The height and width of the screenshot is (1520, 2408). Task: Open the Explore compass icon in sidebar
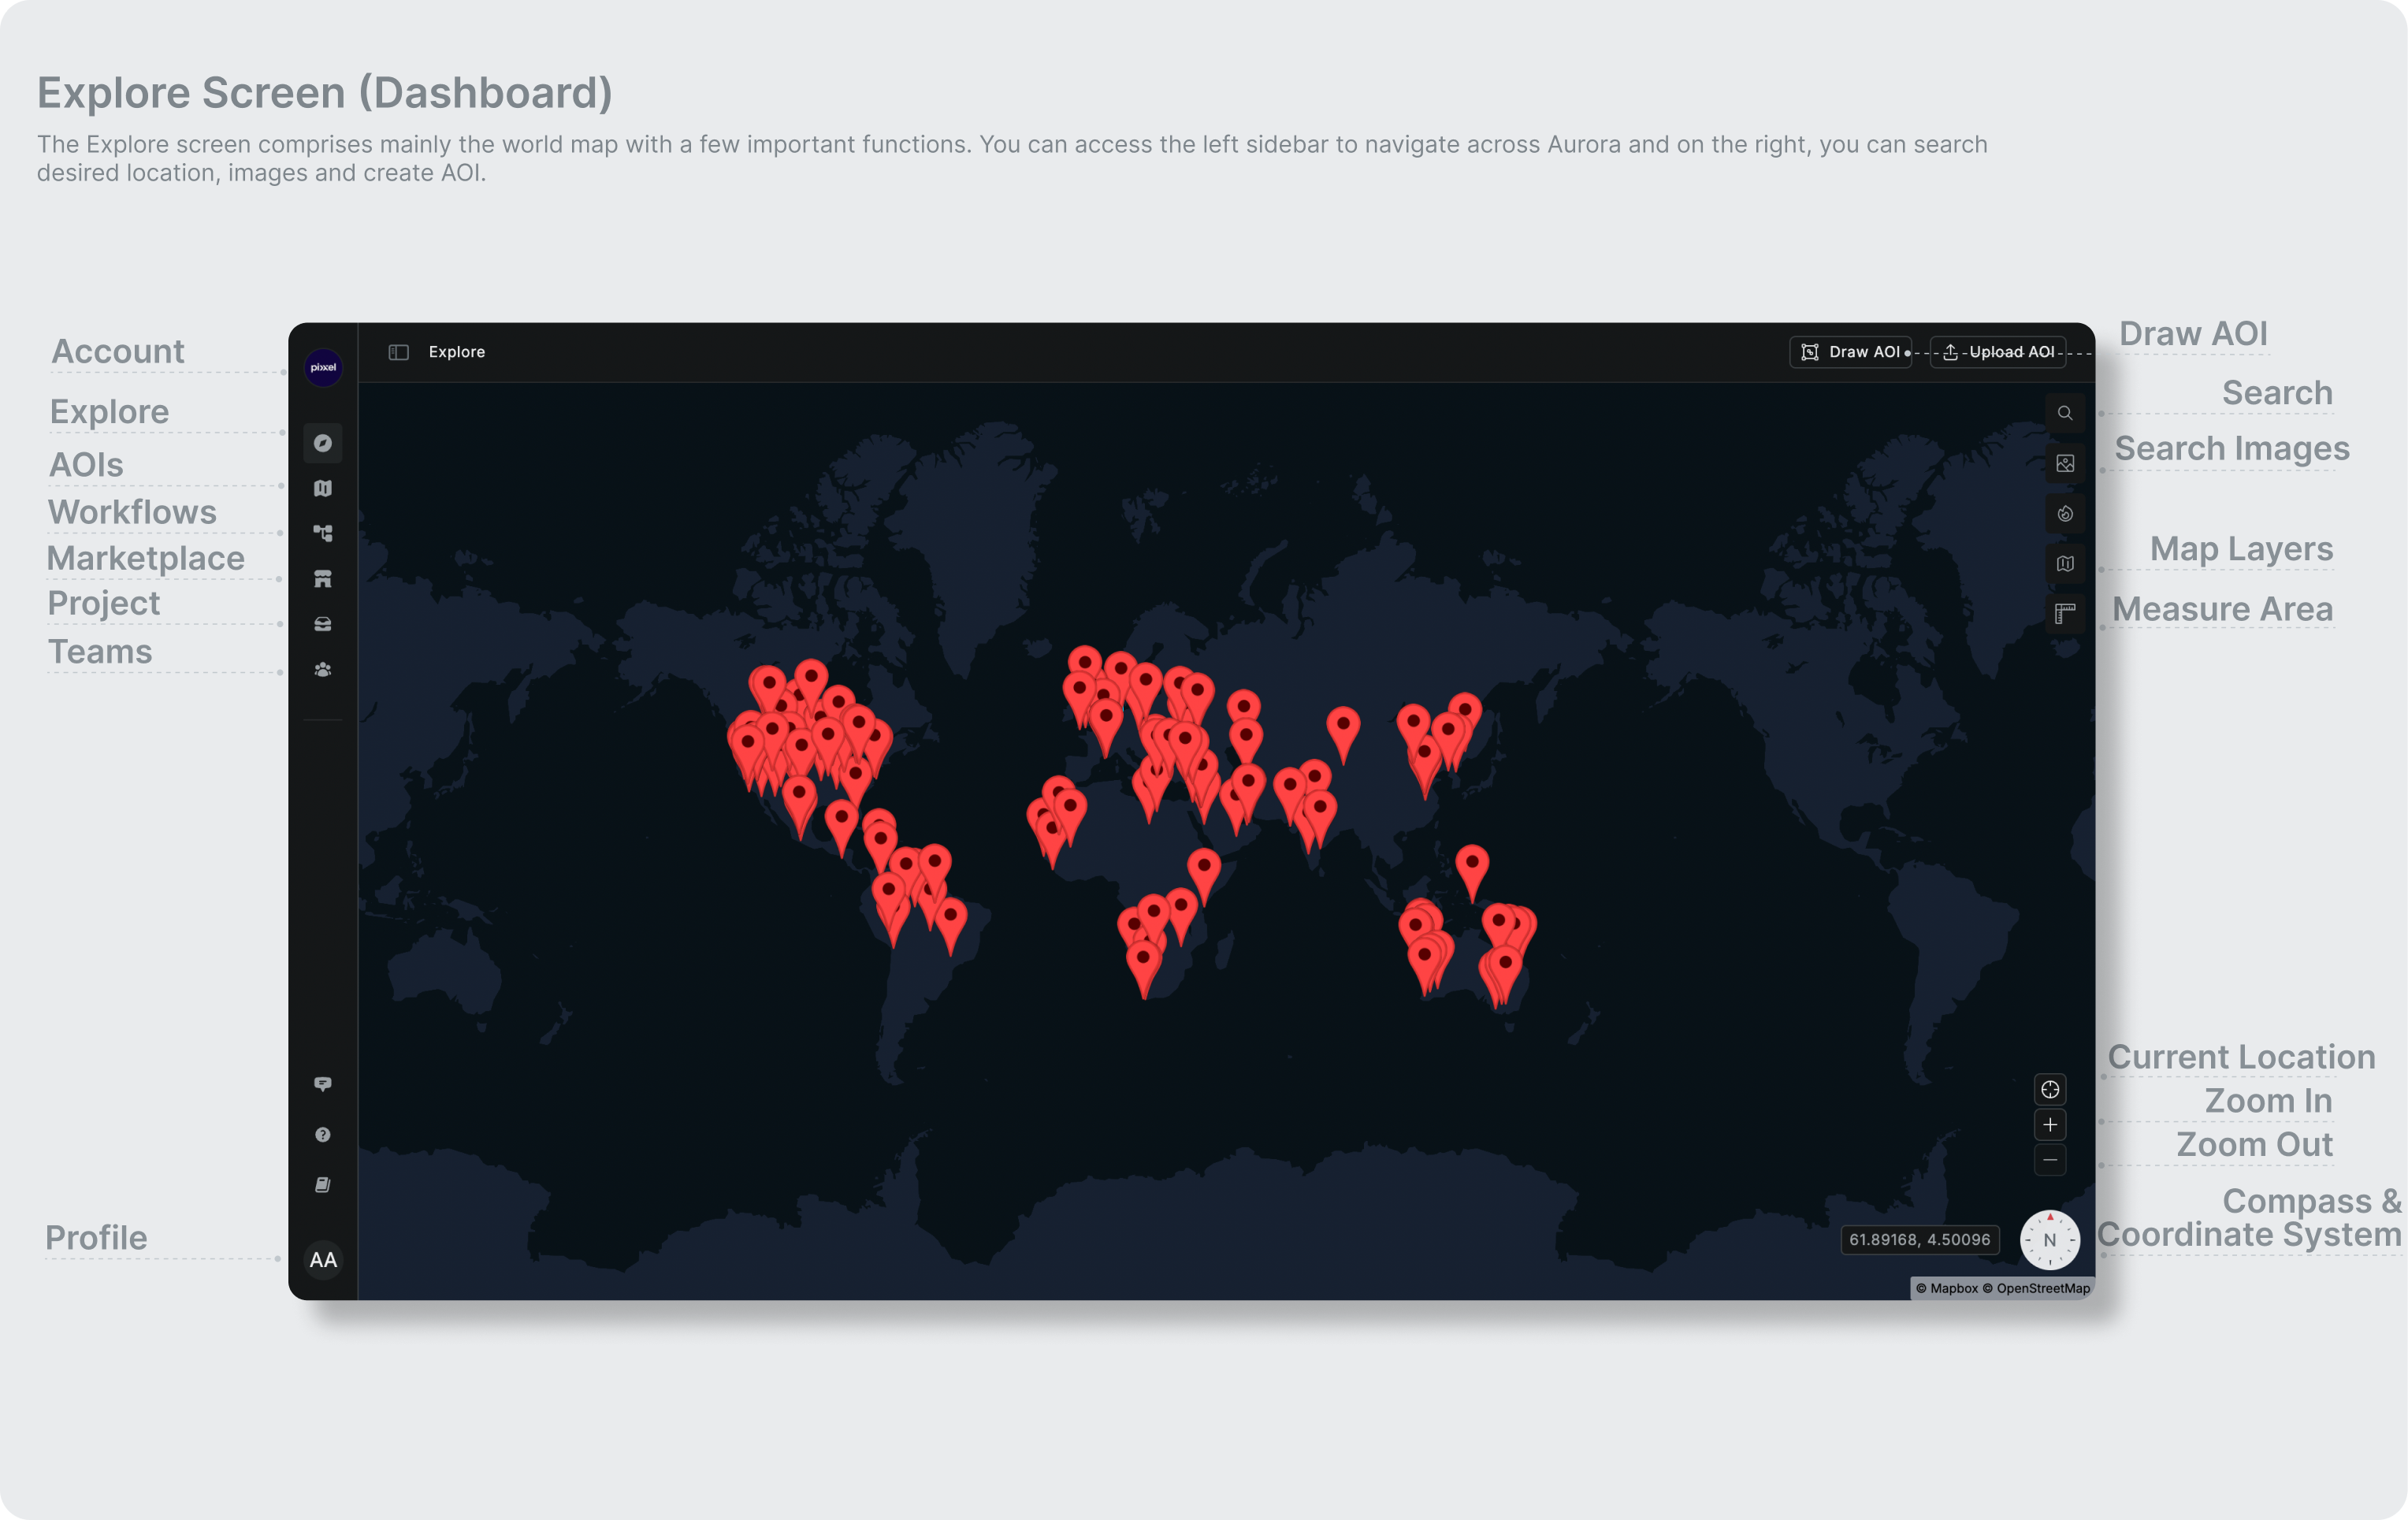pyautogui.click(x=322, y=443)
